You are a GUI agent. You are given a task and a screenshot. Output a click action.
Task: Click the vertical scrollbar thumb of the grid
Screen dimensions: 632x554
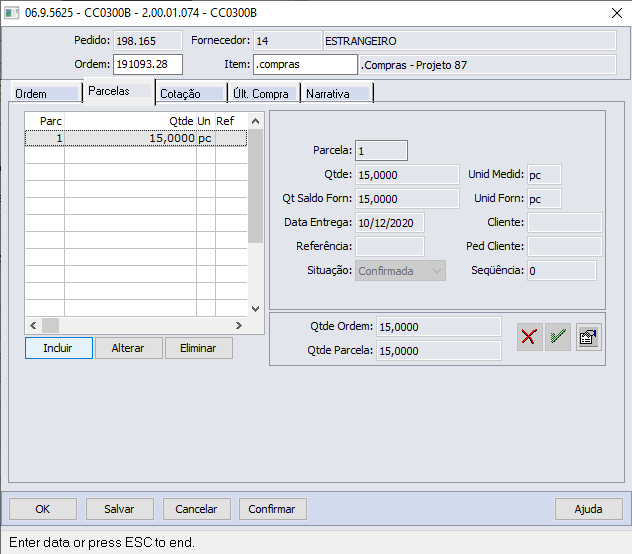point(255,186)
